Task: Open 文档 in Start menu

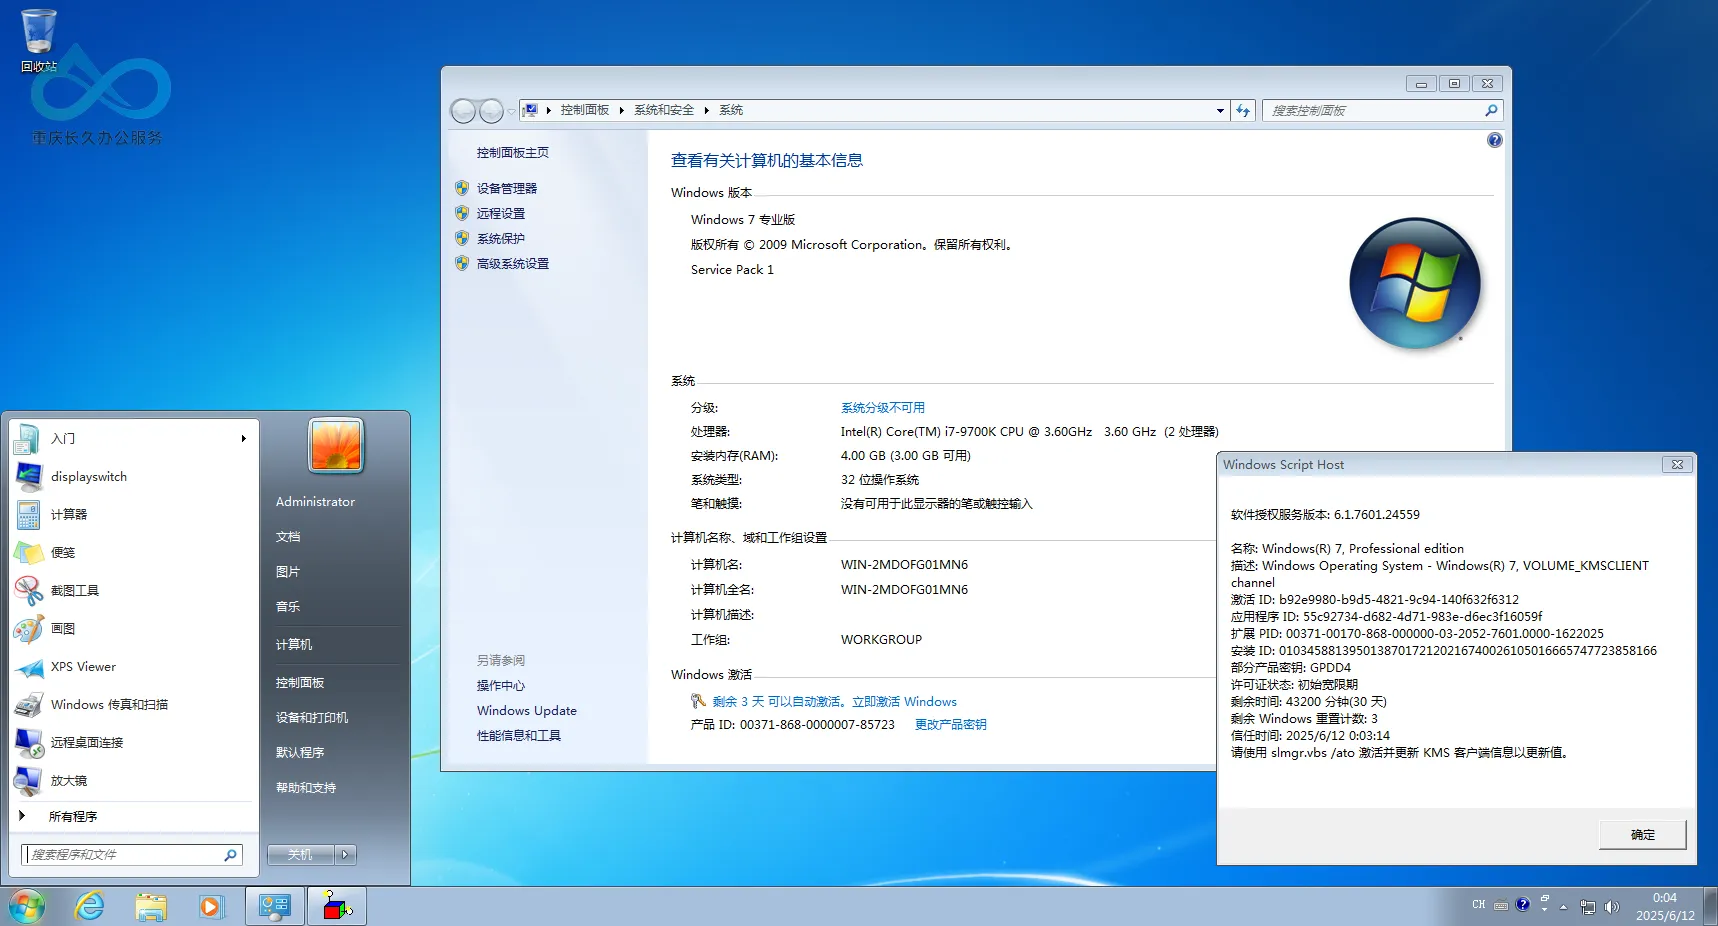Action: pyautogui.click(x=288, y=537)
